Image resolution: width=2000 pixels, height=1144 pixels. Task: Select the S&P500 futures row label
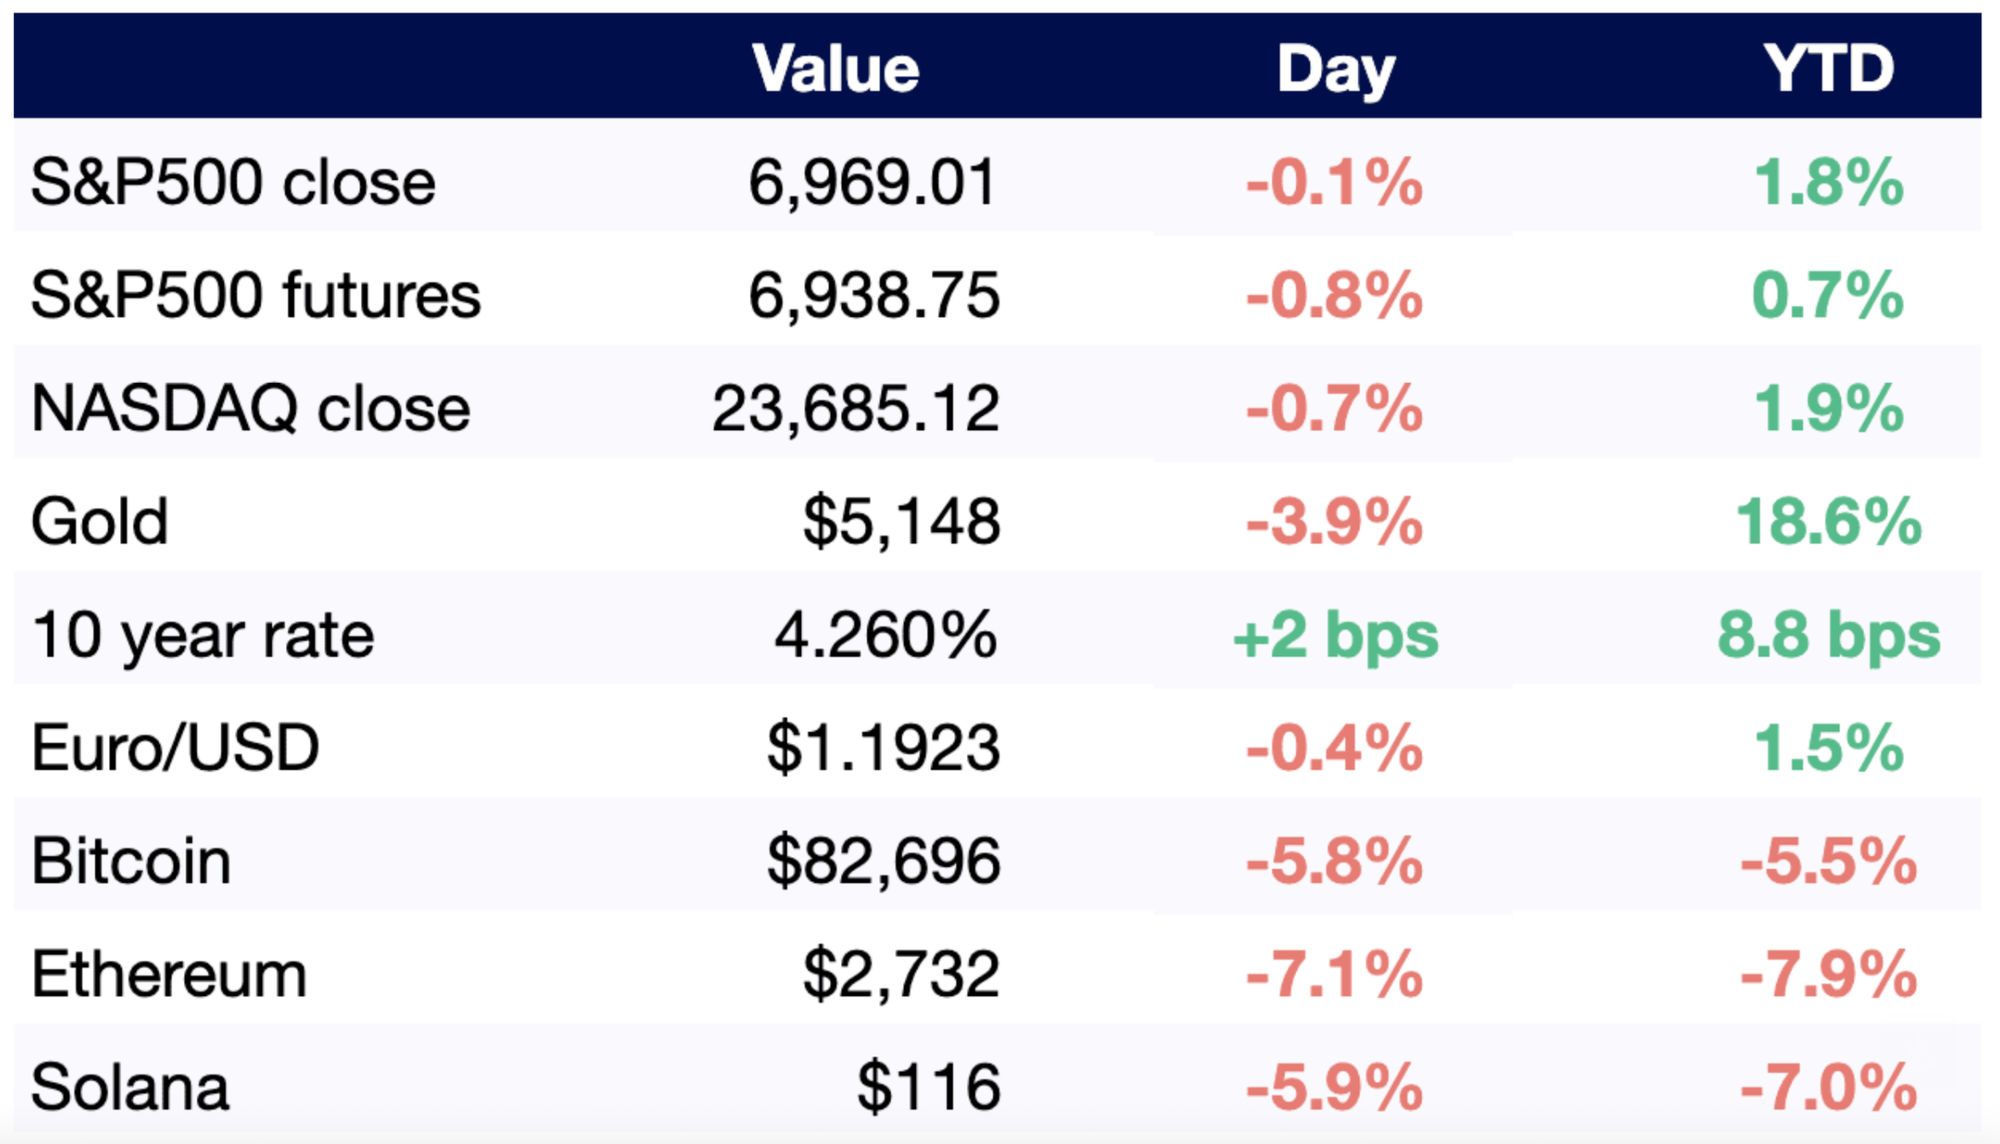[x=256, y=296]
